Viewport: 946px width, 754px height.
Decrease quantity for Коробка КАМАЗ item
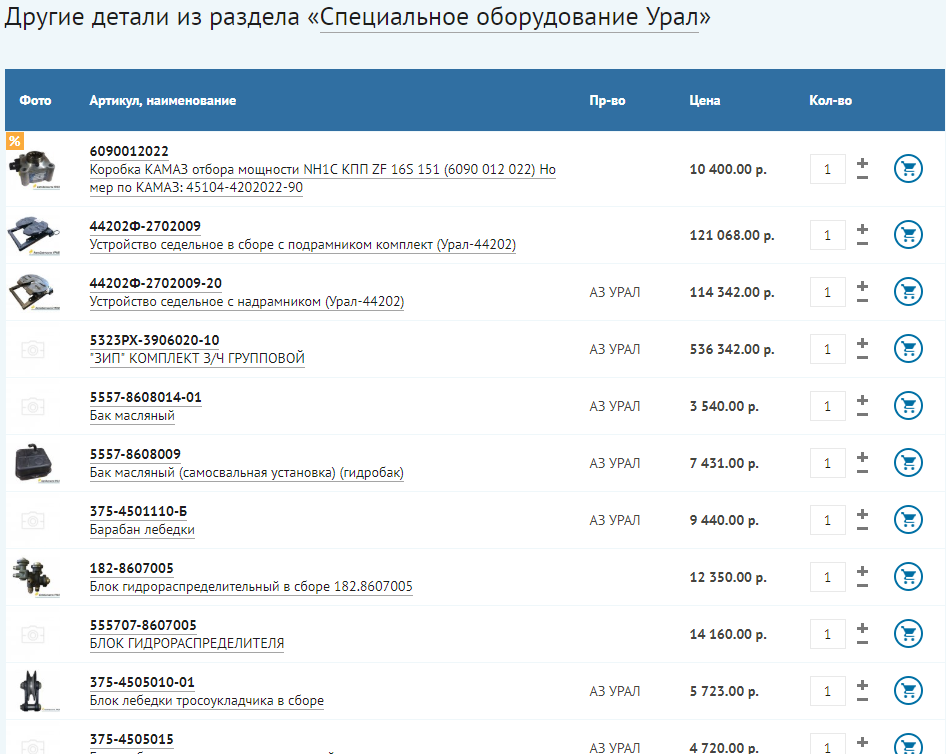point(862,178)
